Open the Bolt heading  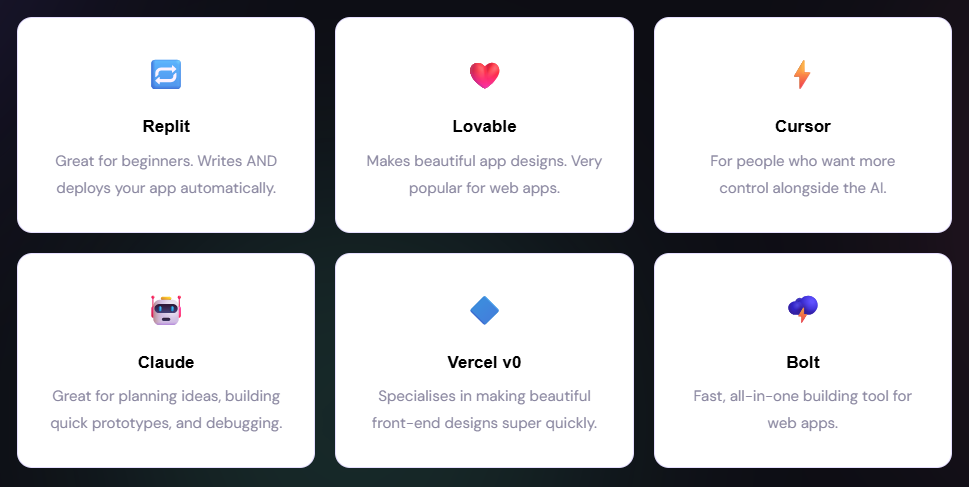[x=802, y=362]
